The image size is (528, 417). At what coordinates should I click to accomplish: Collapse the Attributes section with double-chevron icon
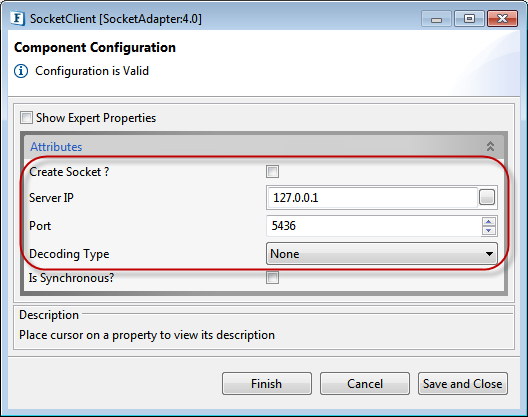pos(490,146)
